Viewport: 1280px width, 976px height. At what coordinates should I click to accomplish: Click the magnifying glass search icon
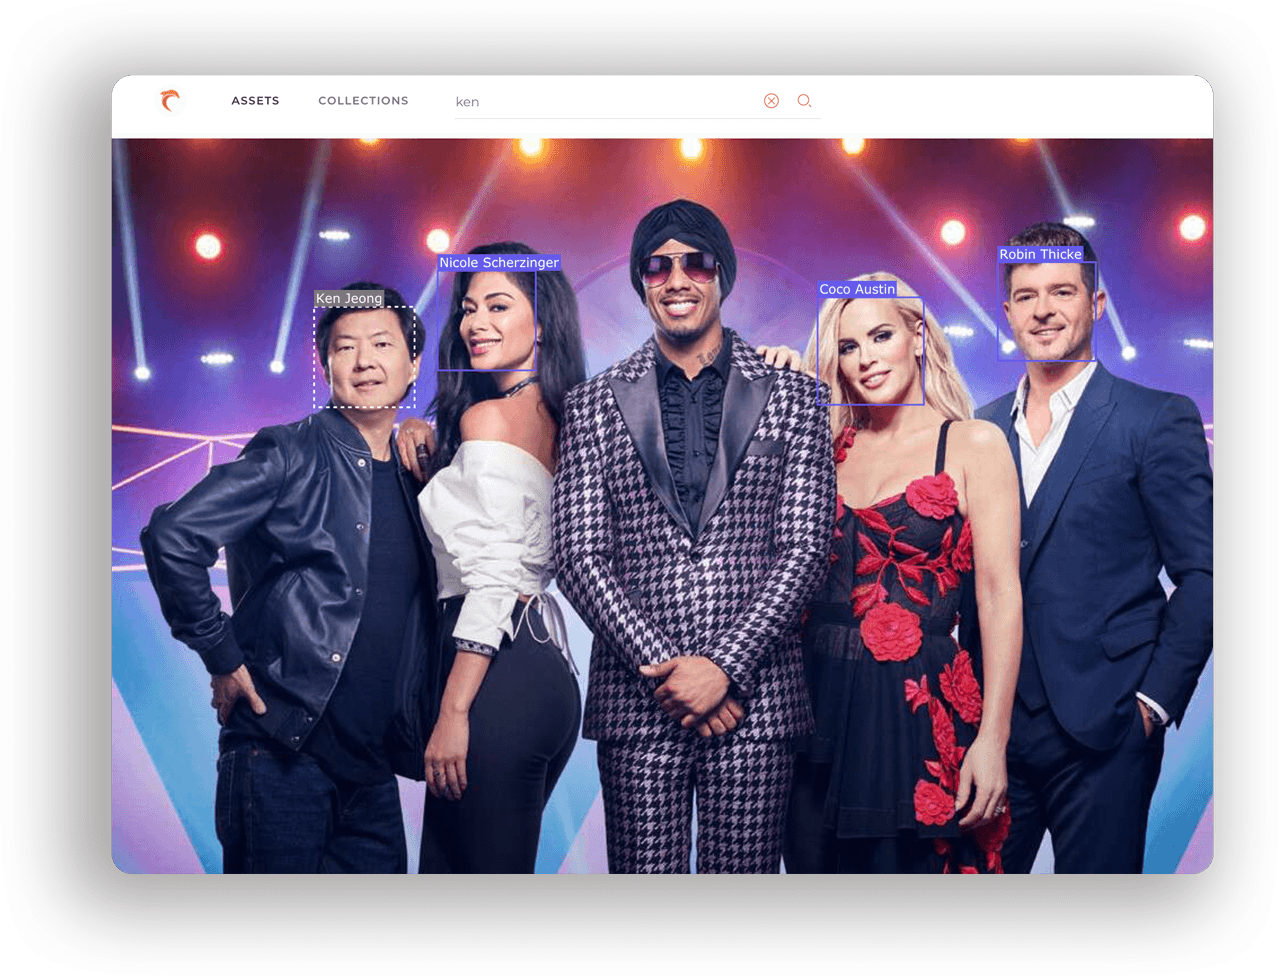point(804,101)
